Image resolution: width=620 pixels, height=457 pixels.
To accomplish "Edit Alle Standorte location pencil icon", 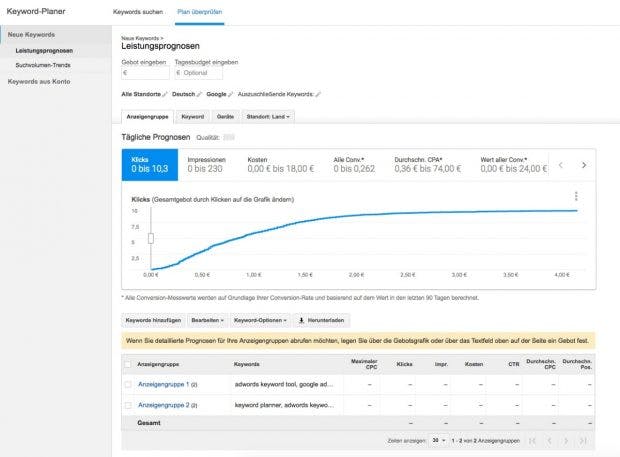I will pyautogui.click(x=165, y=94).
